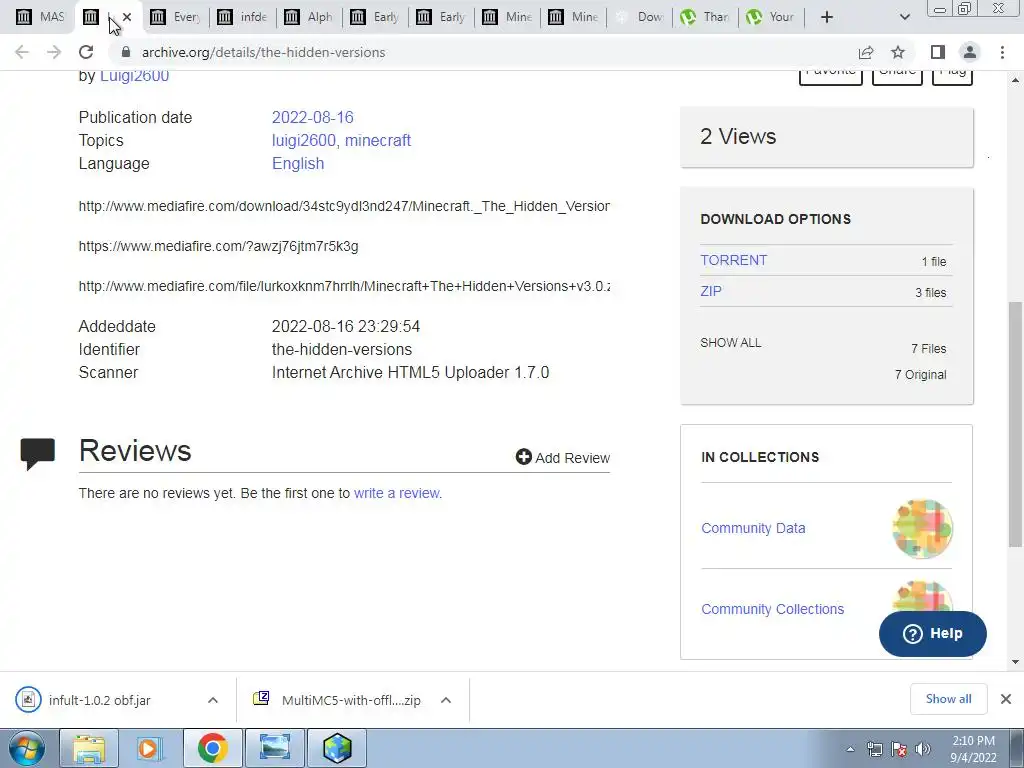This screenshot has height=768, width=1024.
Task: Expand MultiMC5 zip download options
Action: (446, 700)
